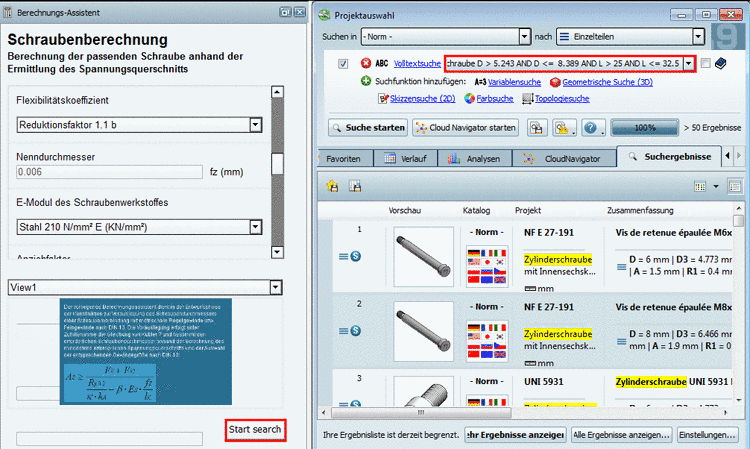Image resolution: width=750 pixels, height=449 pixels.
Task: Click the screw preview thumbnail in row 2
Action: pyautogui.click(x=423, y=331)
